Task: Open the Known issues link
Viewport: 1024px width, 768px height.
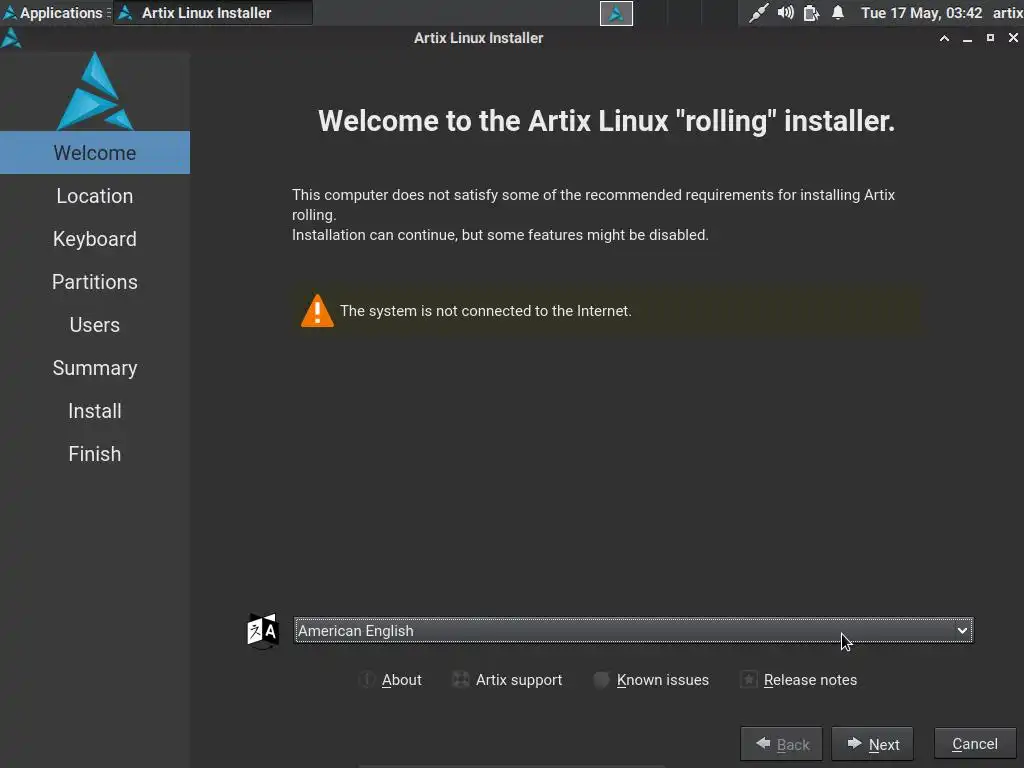Action: pos(662,680)
